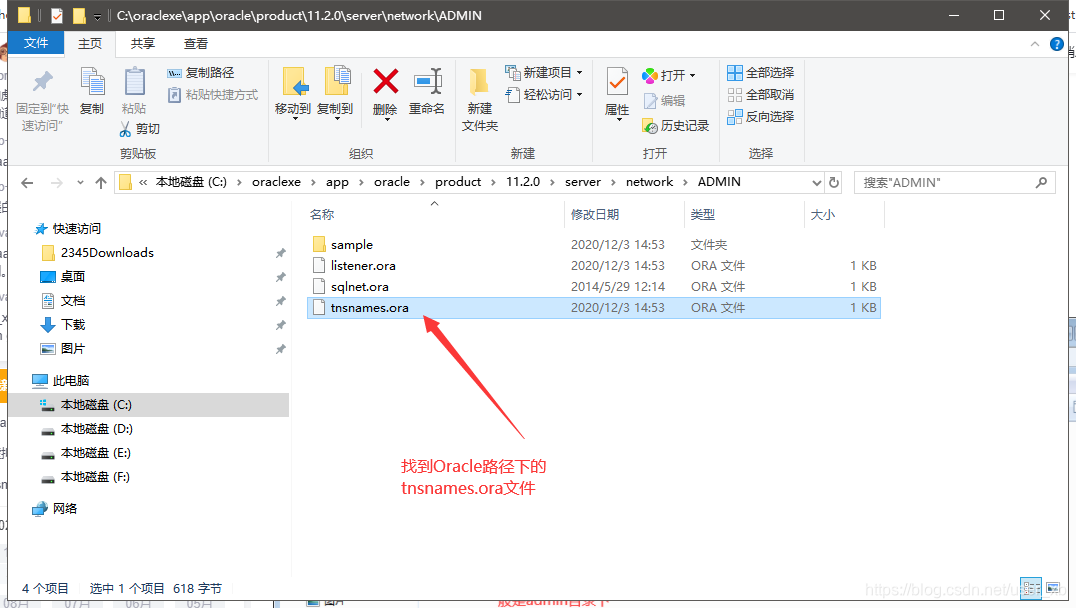Open the File (文件) tab
The width and height of the screenshot is (1076, 608).
coord(36,43)
